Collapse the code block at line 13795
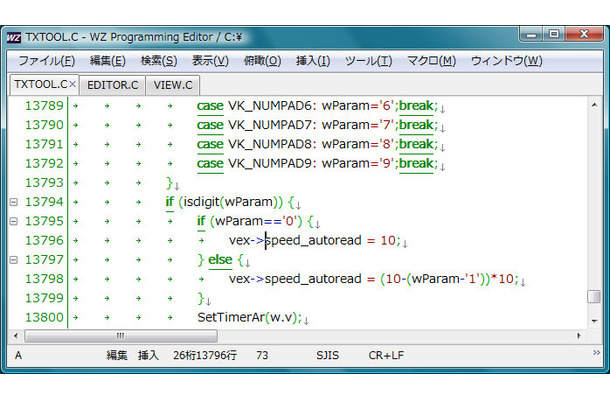This screenshot has width=610, height=400. (x=13, y=221)
